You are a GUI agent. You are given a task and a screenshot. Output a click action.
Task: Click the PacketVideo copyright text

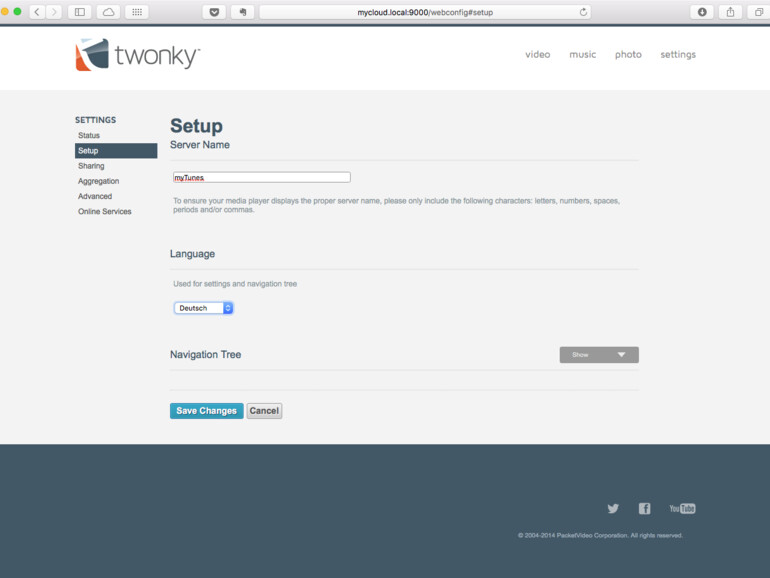point(600,535)
